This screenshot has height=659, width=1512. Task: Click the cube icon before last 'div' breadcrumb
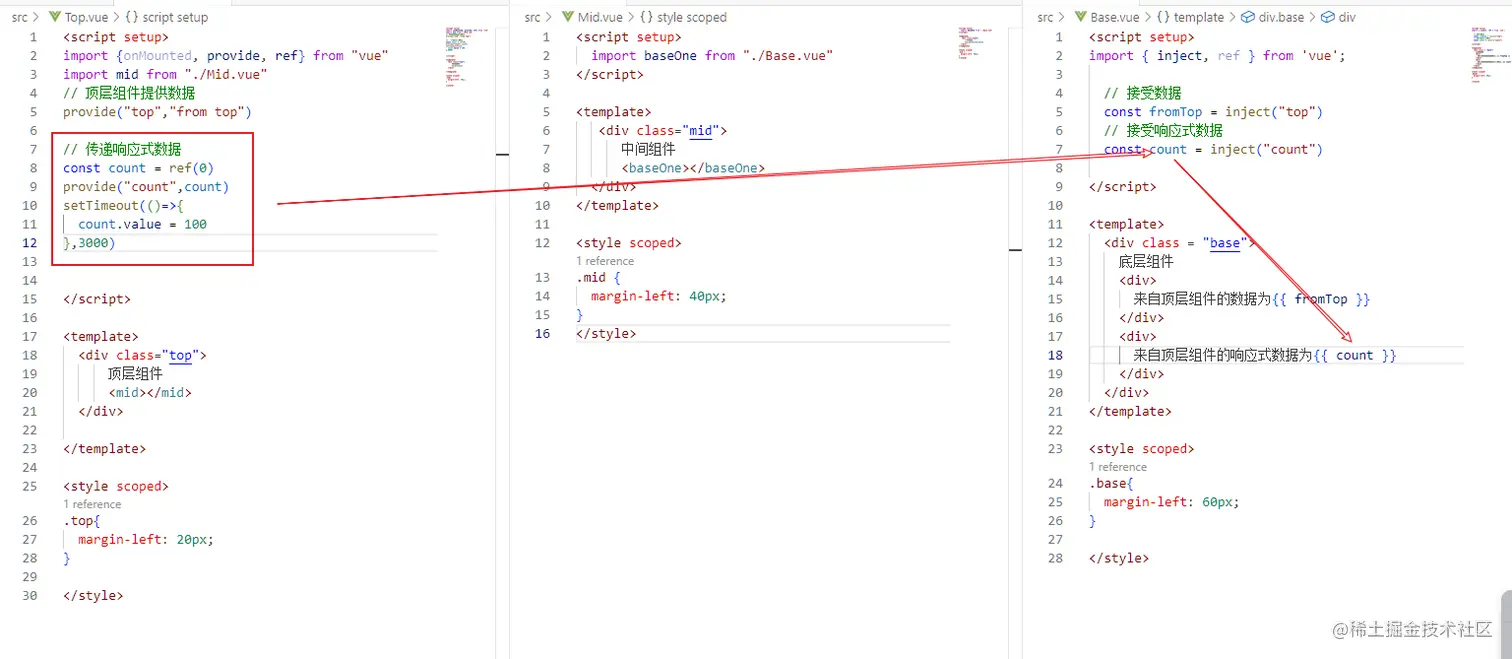1328,17
